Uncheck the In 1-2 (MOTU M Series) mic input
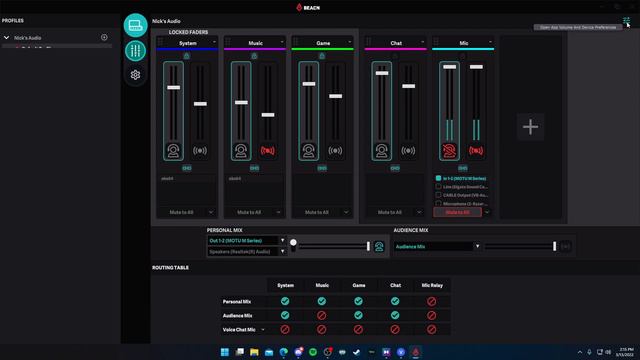 pyautogui.click(x=438, y=178)
